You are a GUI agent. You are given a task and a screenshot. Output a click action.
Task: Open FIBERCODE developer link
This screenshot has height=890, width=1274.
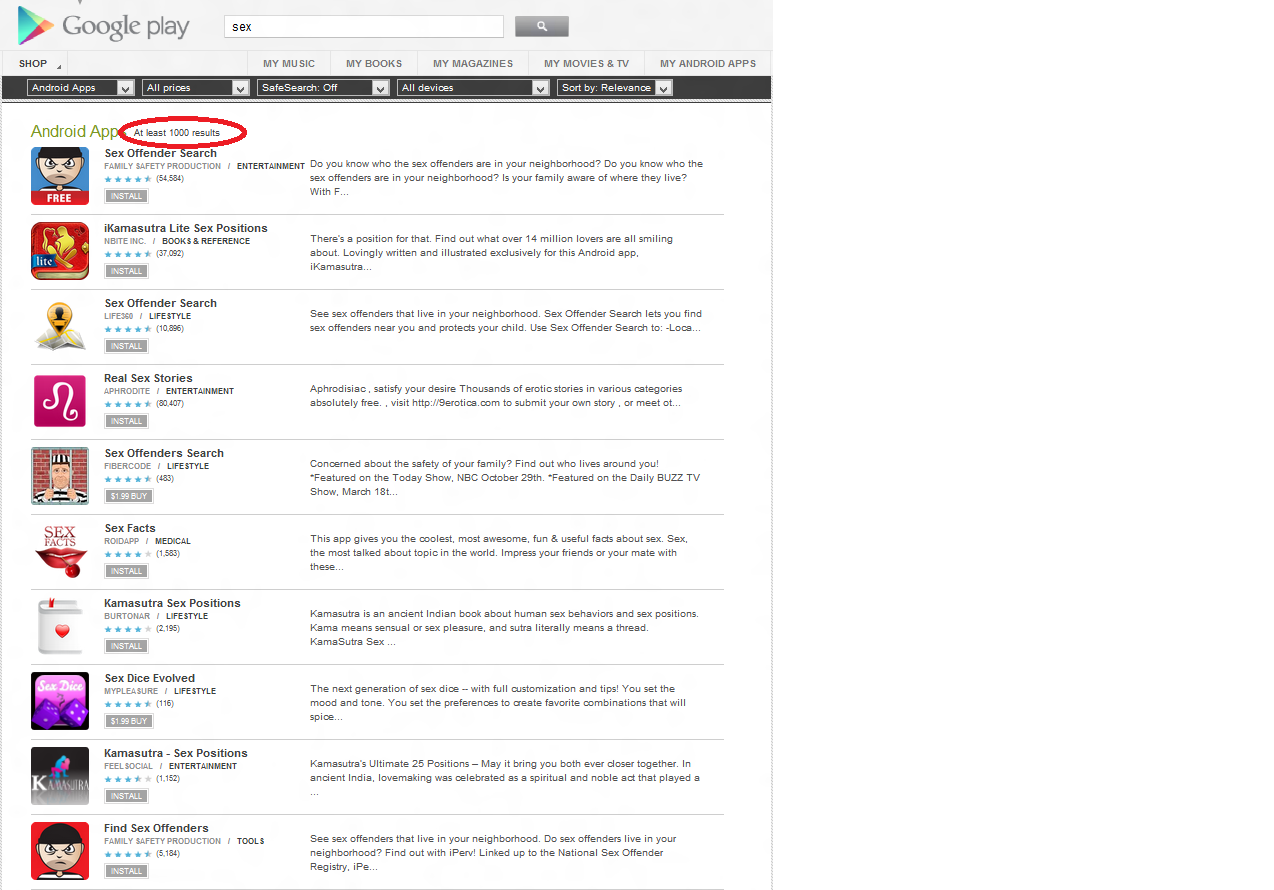tap(128, 466)
